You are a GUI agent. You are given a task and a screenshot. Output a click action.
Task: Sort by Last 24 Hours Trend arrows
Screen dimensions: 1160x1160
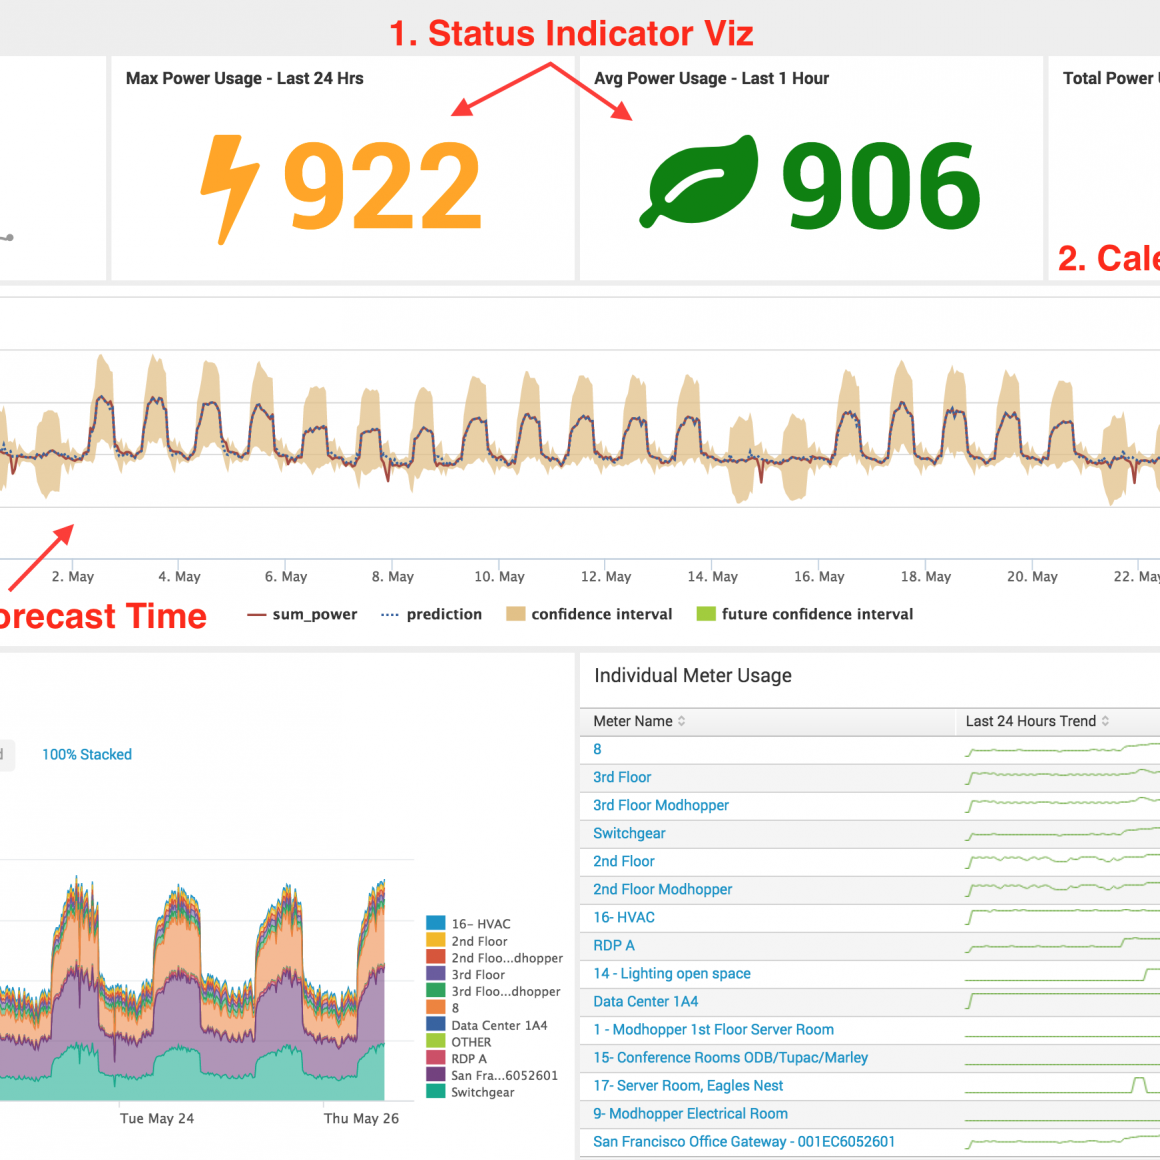[x=1105, y=721]
